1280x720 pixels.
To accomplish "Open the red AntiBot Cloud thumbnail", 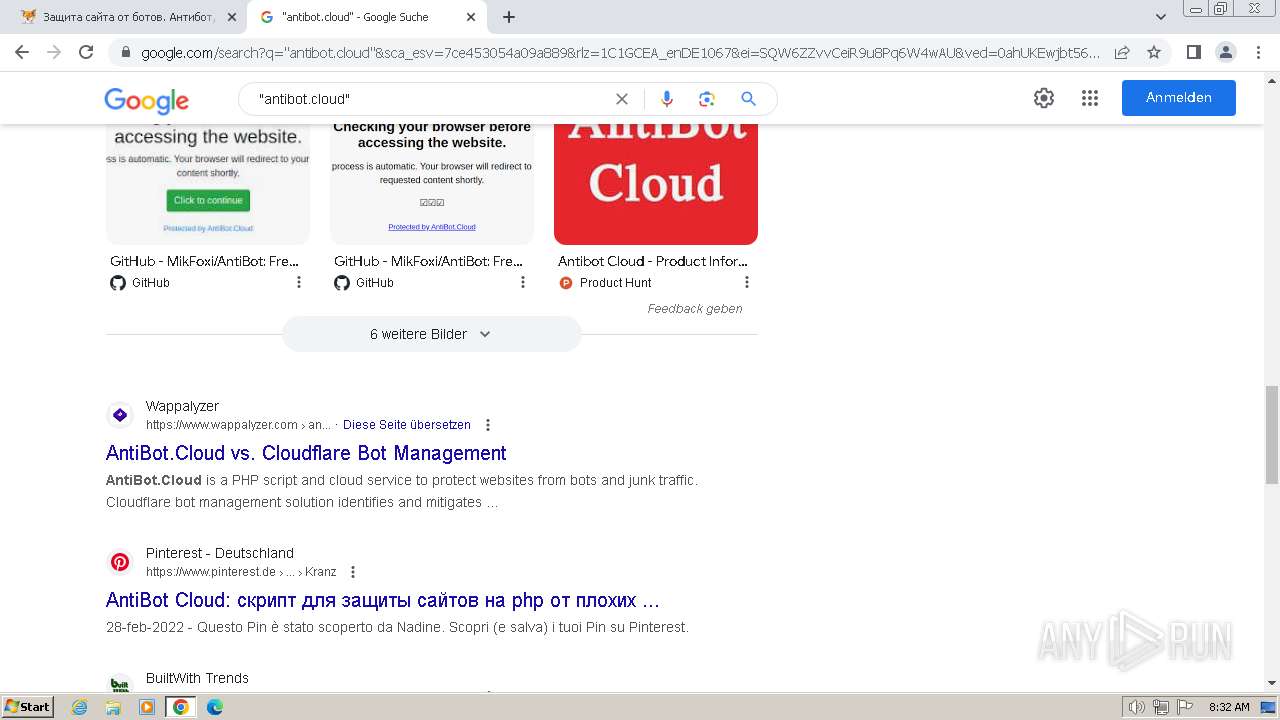I will [656, 185].
